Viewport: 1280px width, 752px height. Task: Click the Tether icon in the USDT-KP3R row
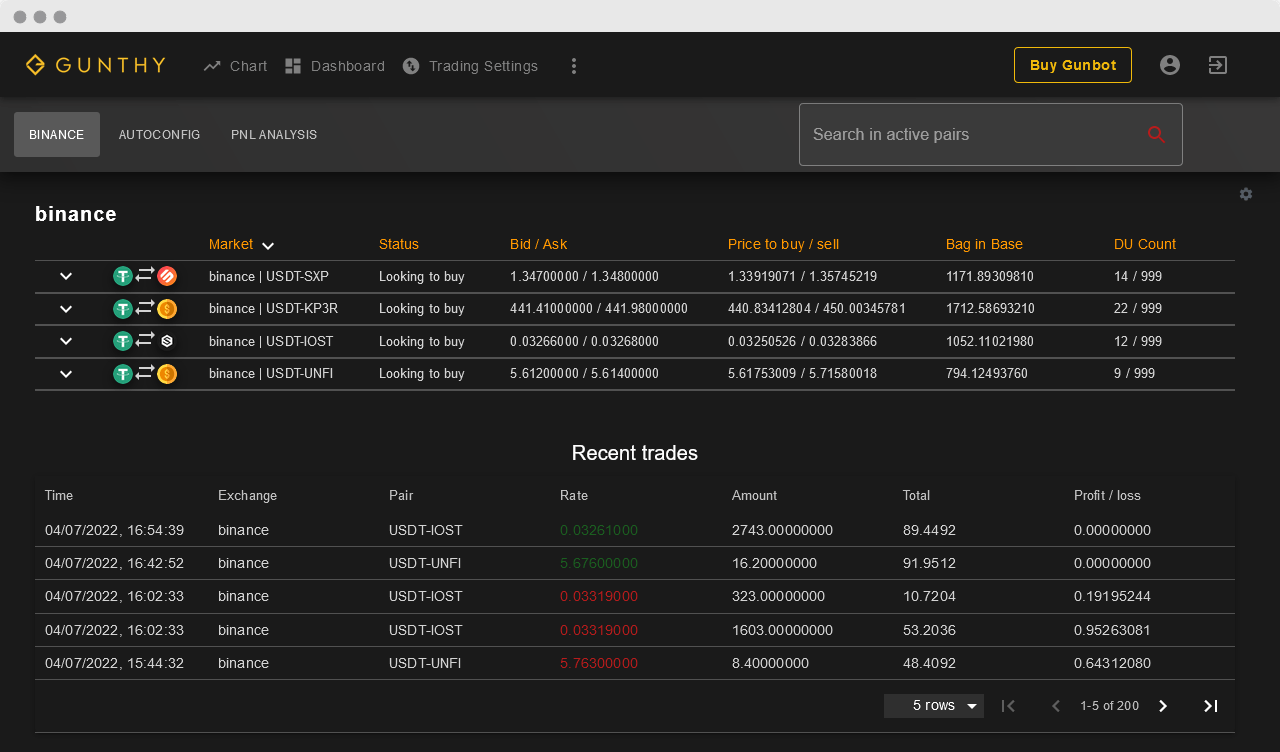coord(123,309)
